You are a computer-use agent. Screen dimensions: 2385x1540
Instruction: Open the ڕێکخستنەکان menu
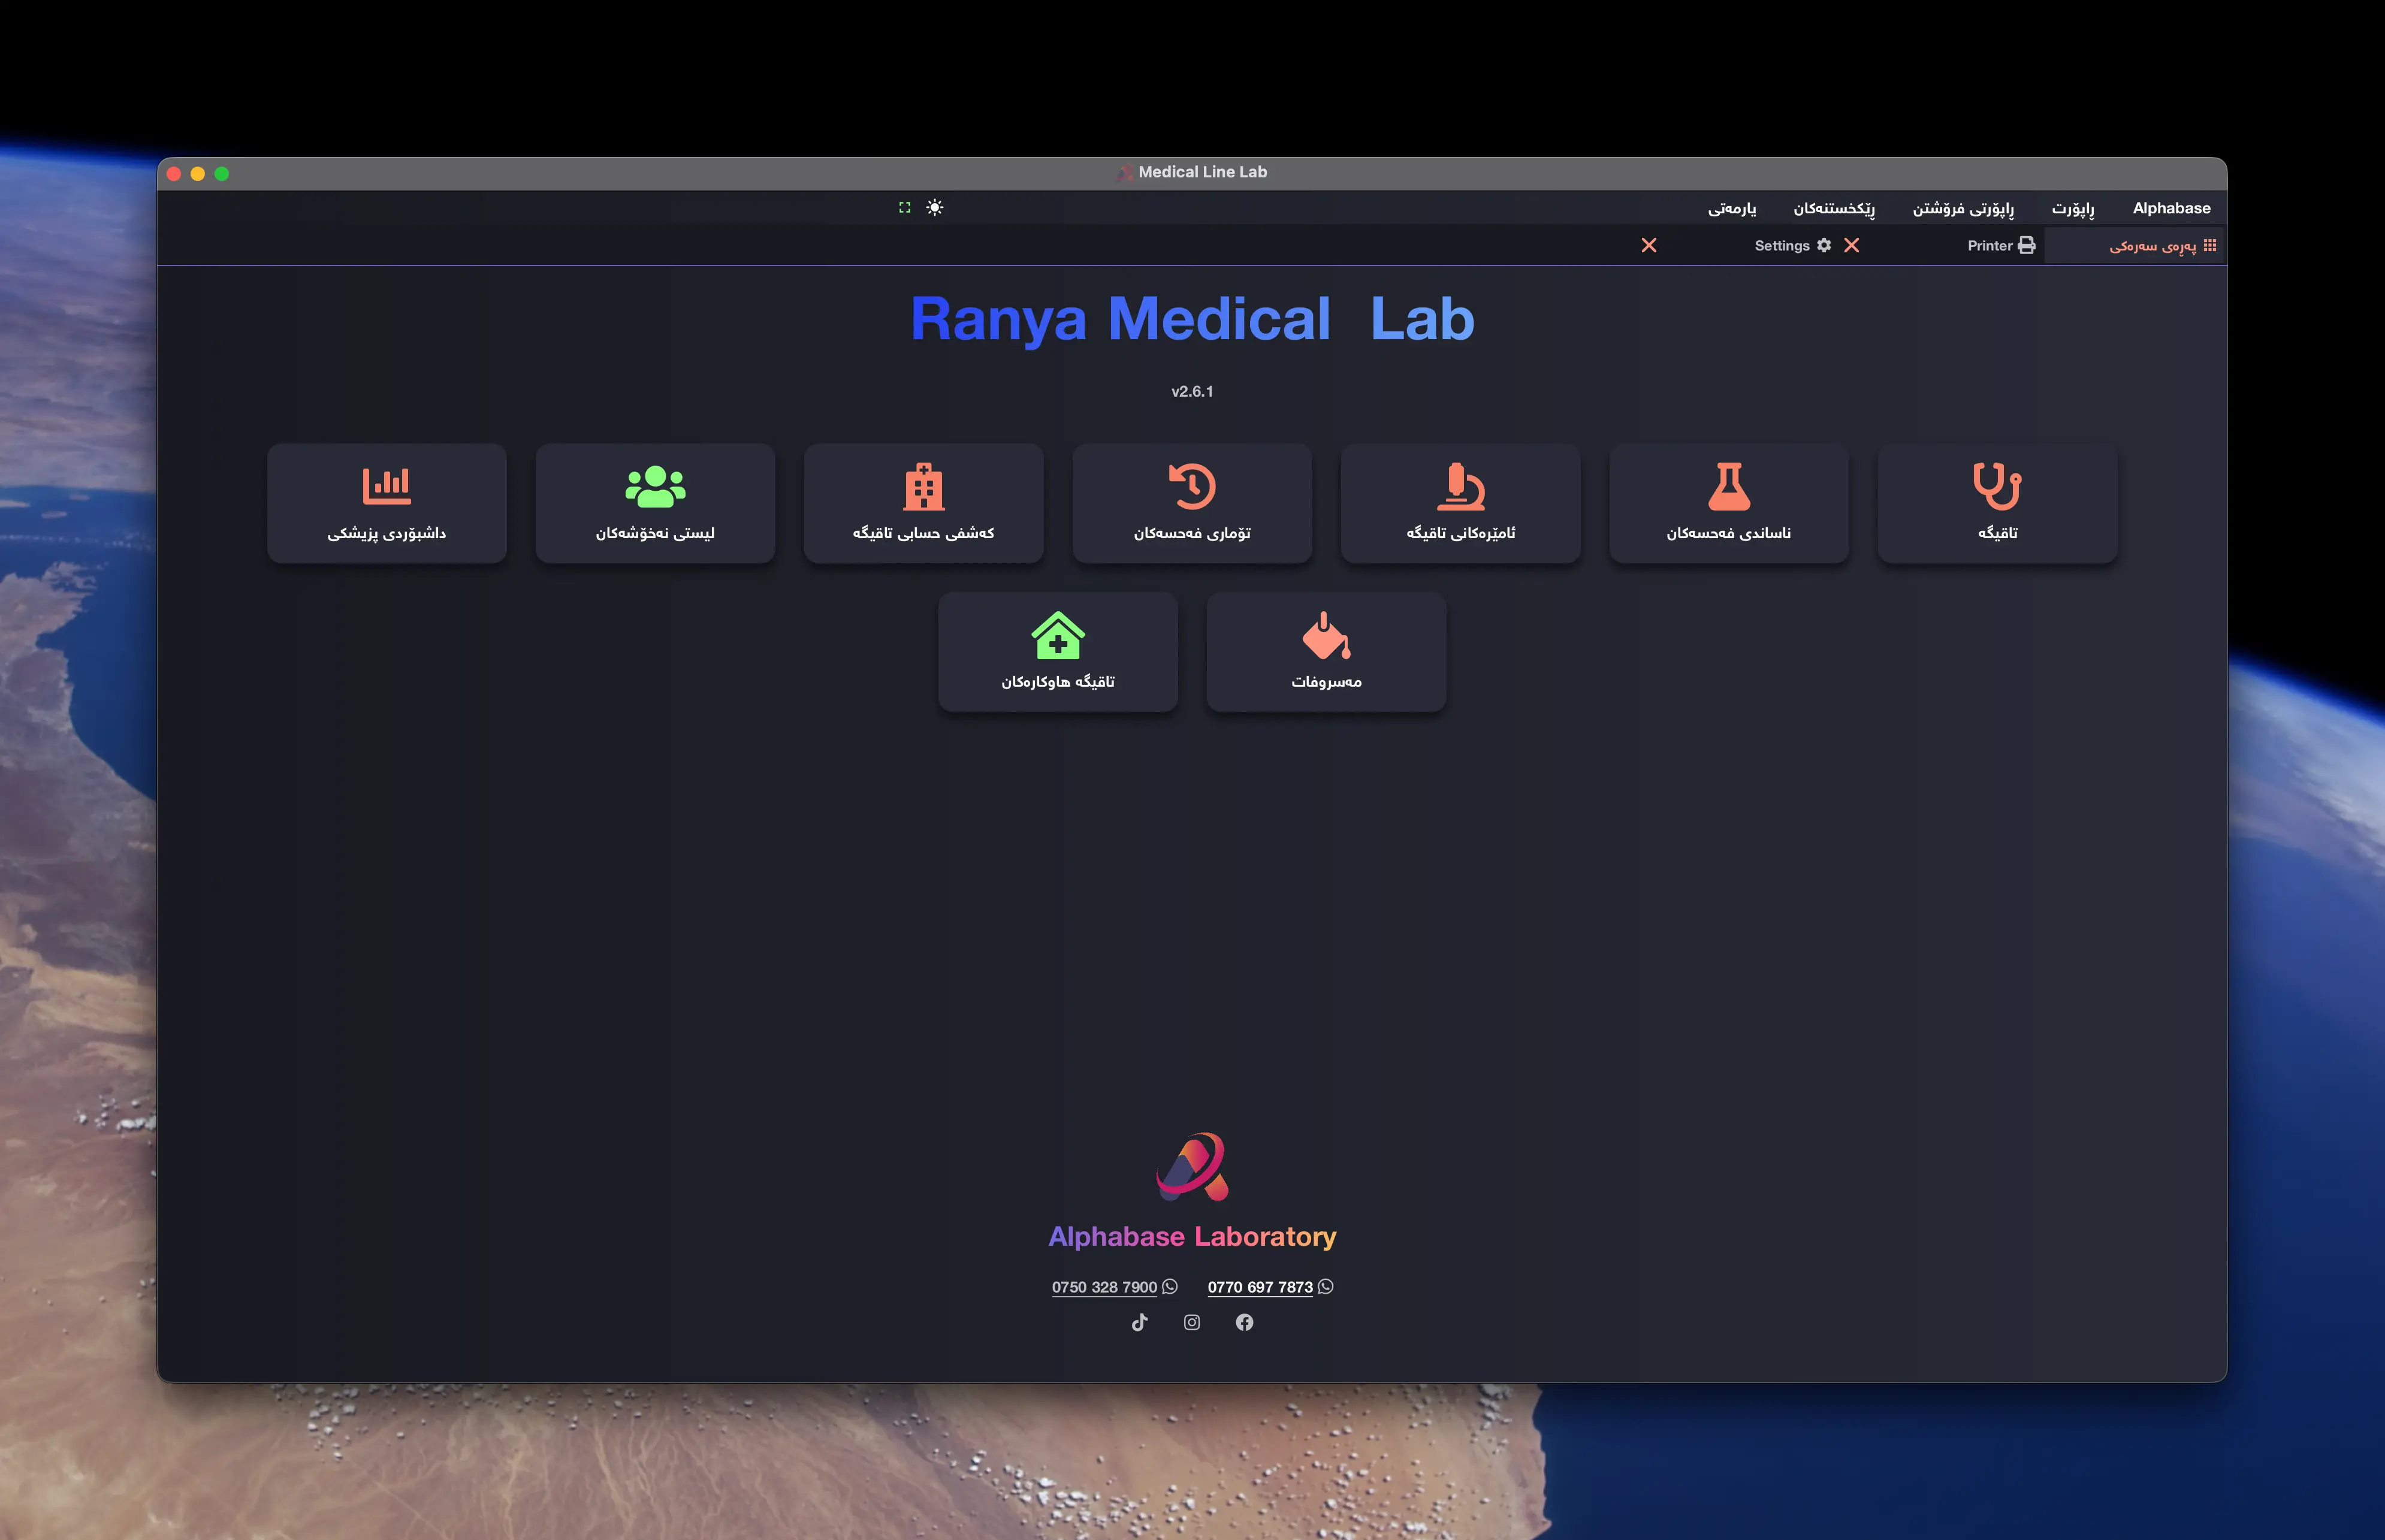1834,208
